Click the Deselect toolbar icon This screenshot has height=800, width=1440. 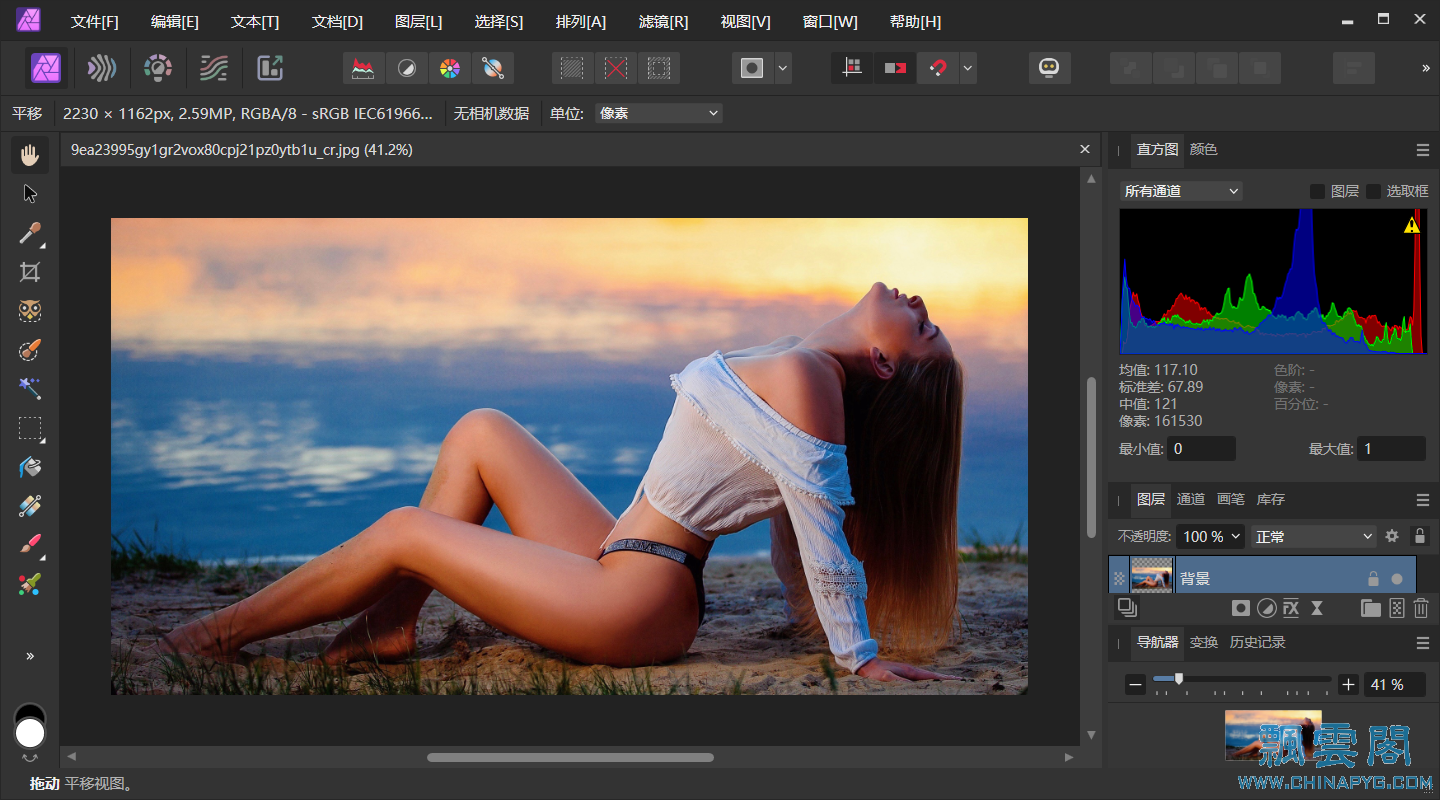pos(616,68)
